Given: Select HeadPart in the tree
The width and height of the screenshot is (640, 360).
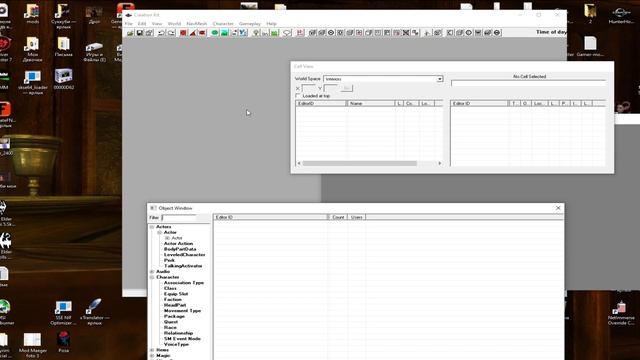Looking at the screenshot, I should [175, 305].
